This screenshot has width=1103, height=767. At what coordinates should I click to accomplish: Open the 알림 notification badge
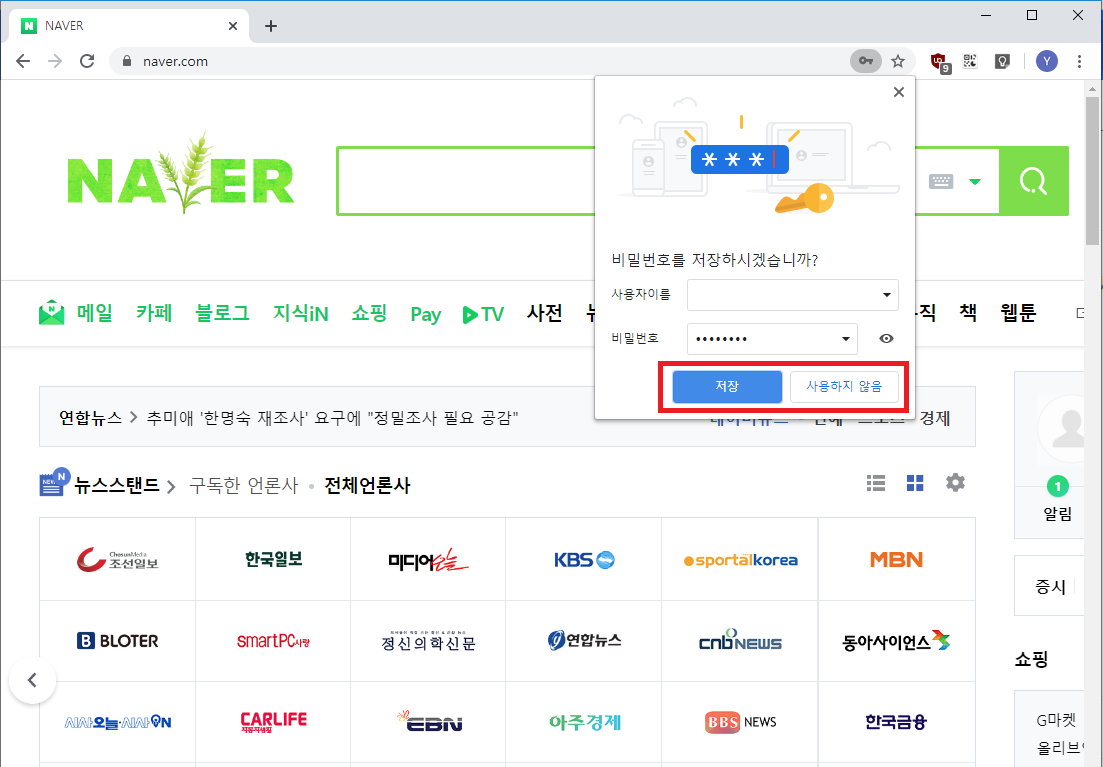click(1057, 486)
